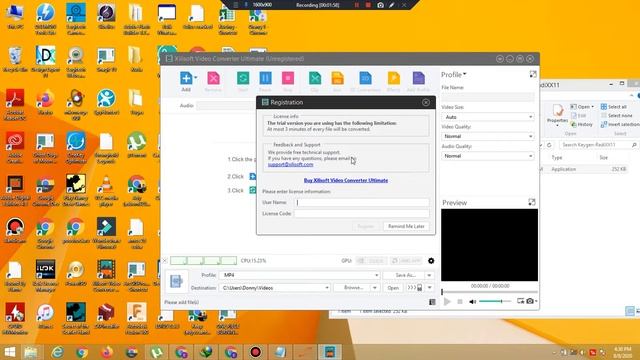640x360 pixels.
Task: Open the Add icon's dropdown arrow
Action: (x=196, y=78)
